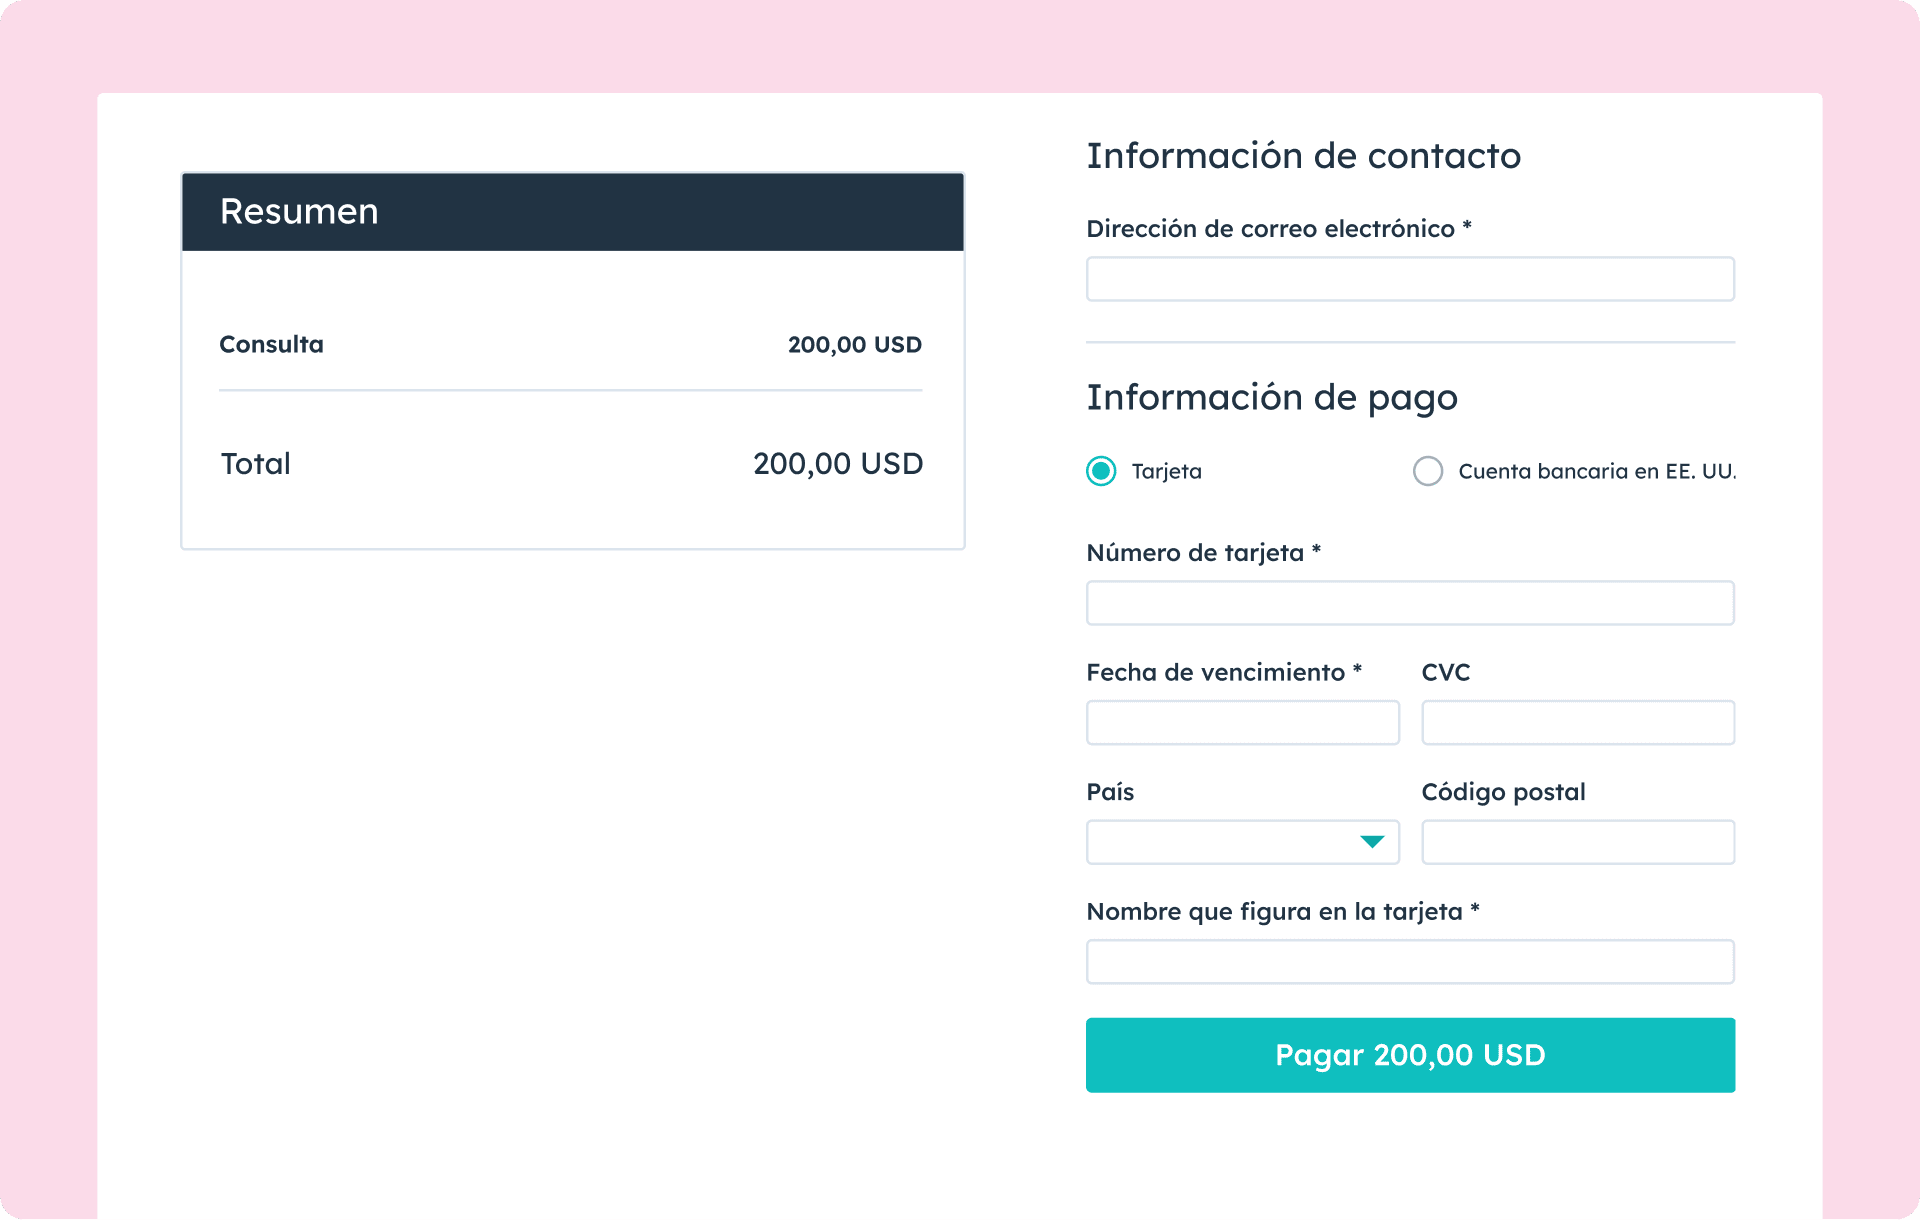Viewport: 1920px width, 1220px height.
Task: Click the Cuenta bancaria en EE. UU. label
Action: (x=1597, y=471)
